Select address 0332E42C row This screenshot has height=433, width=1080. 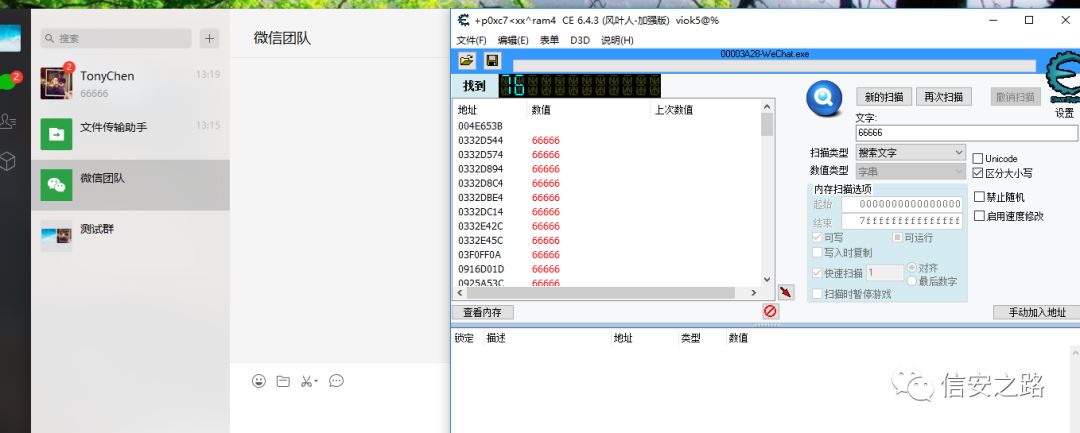click(x=608, y=226)
